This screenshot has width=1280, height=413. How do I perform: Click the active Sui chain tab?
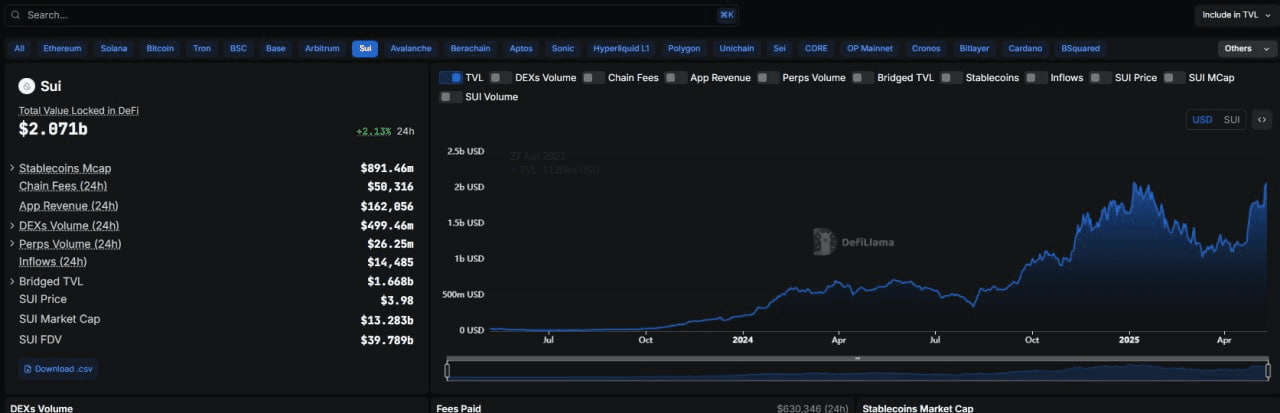[x=365, y=48]
